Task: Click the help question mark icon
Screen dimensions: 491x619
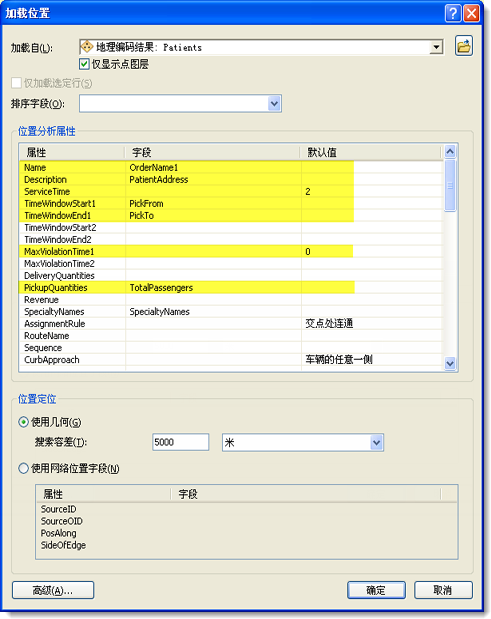Action: point(453,13)
